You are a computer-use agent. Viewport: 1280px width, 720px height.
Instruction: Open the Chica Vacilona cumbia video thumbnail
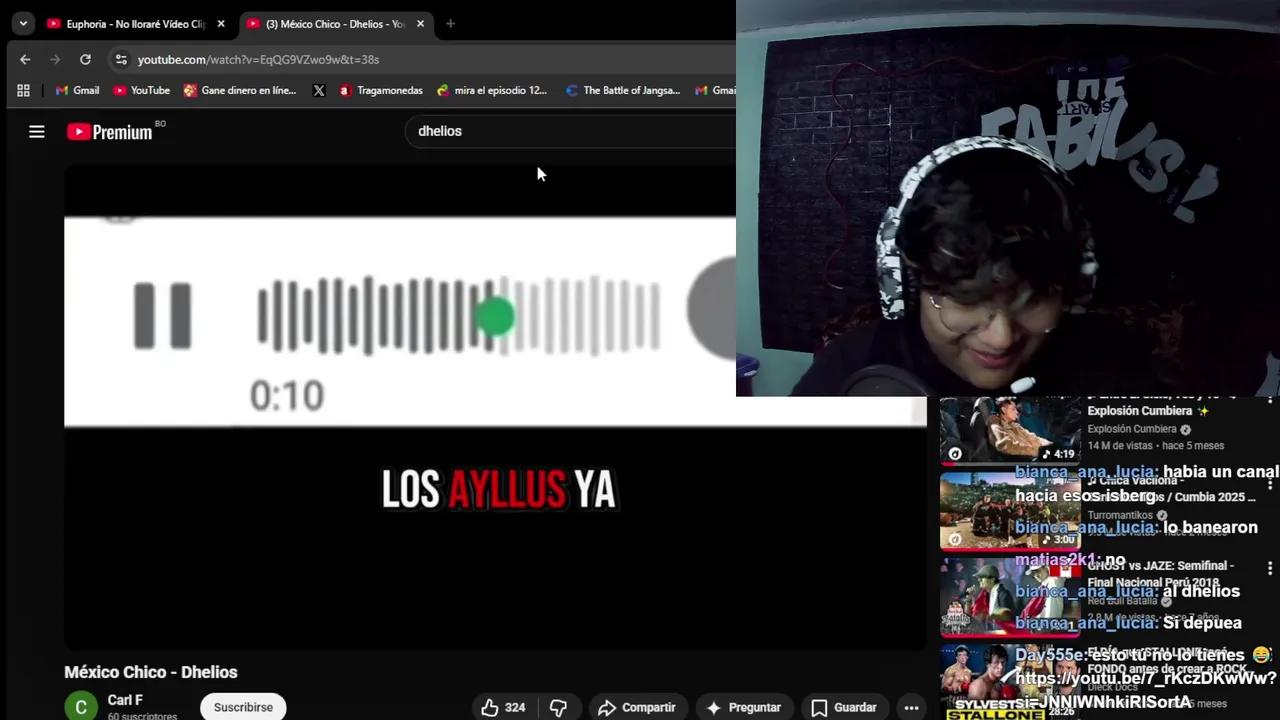click(x=1010, y=511)
